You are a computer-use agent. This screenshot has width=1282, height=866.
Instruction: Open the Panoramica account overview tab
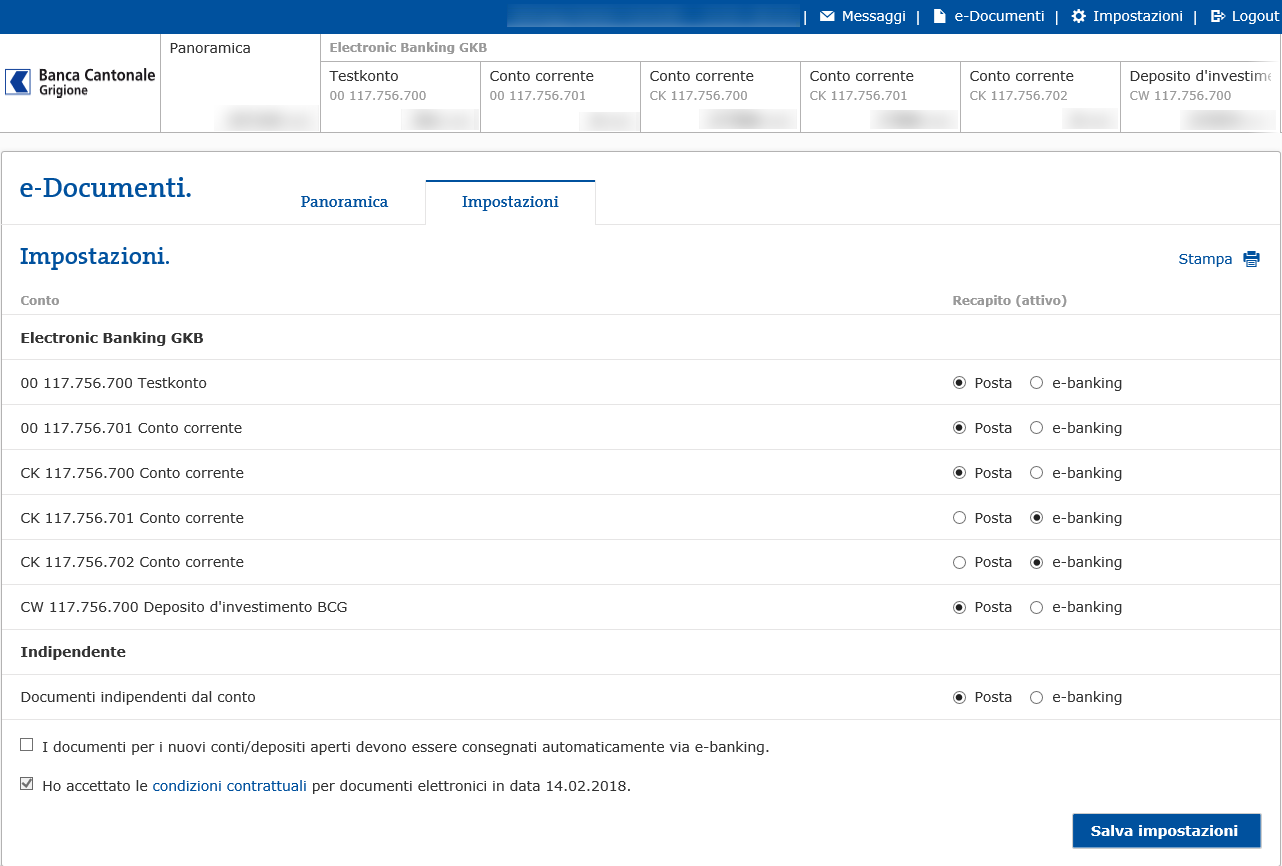240,83
